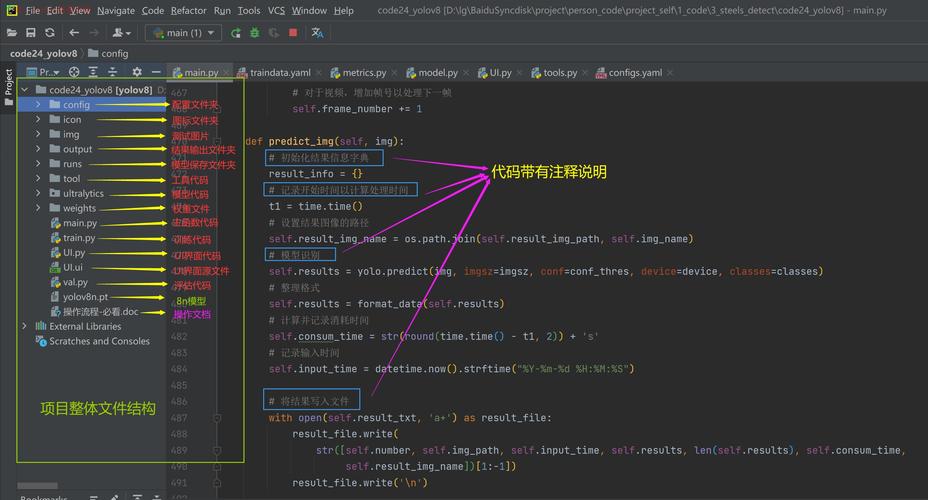The width and height of the screenshot is (928, 500).
Task: Open Project panel settings gear
Action: 137,73
